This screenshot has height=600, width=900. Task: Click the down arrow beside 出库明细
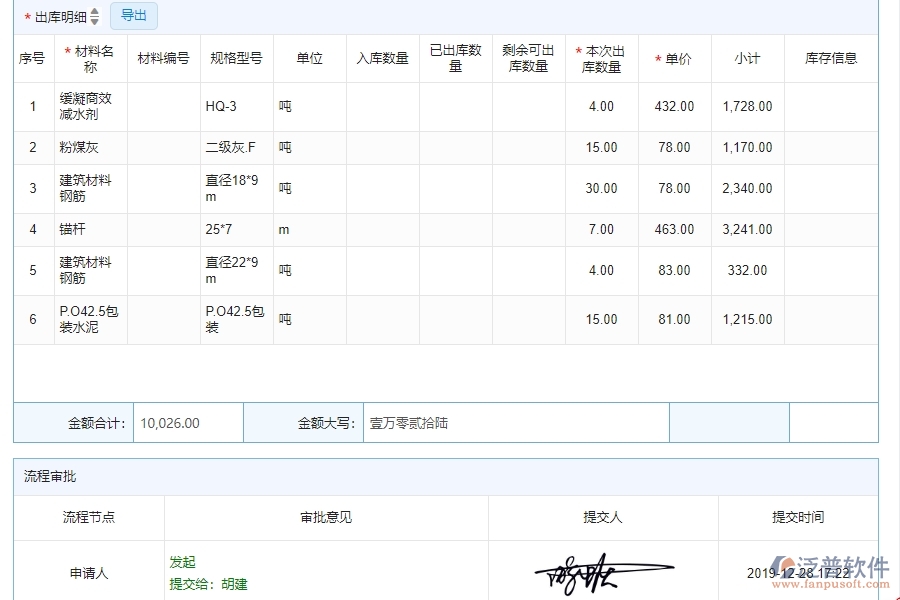(94, 19)
